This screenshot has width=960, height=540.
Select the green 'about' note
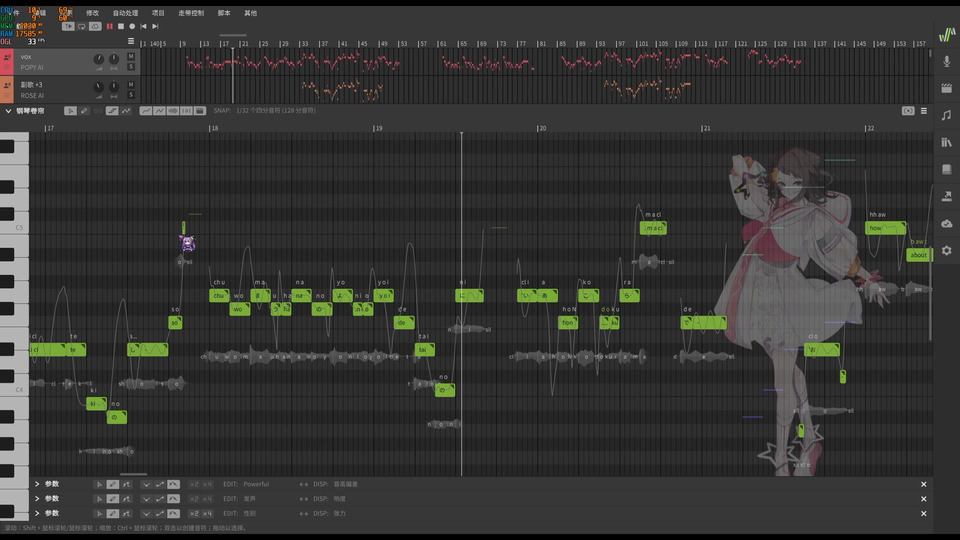click(x=918, y=255)
